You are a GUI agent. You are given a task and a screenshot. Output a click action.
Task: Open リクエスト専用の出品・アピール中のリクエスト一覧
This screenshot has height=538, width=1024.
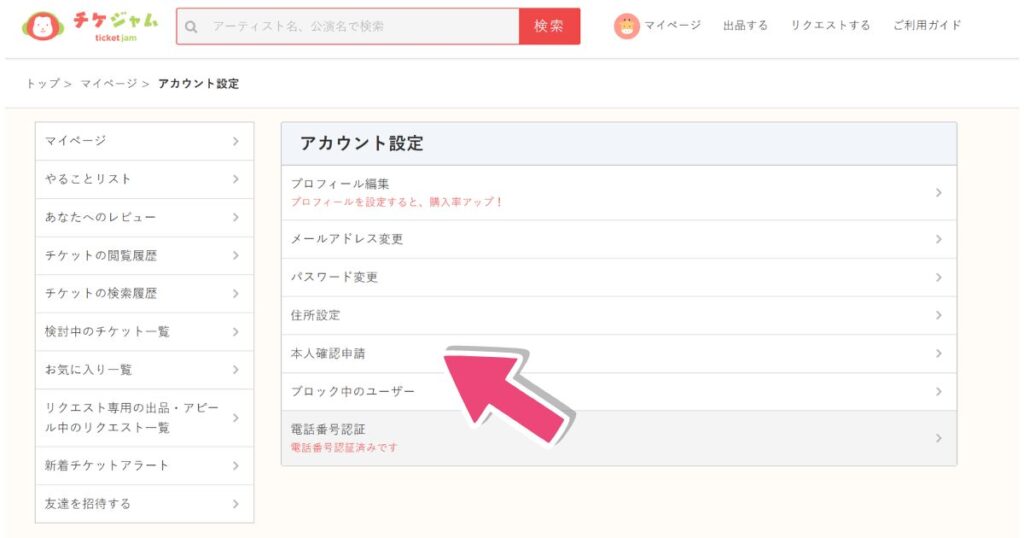point(144,418)
